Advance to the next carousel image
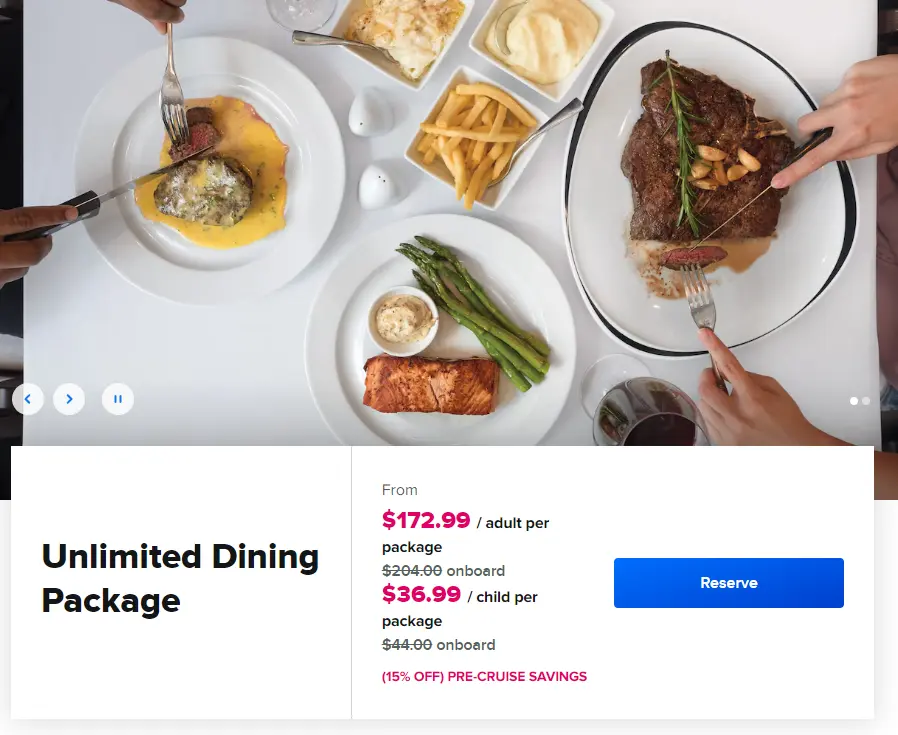This screenshot has height=735, width=898. tap(69, 399)
